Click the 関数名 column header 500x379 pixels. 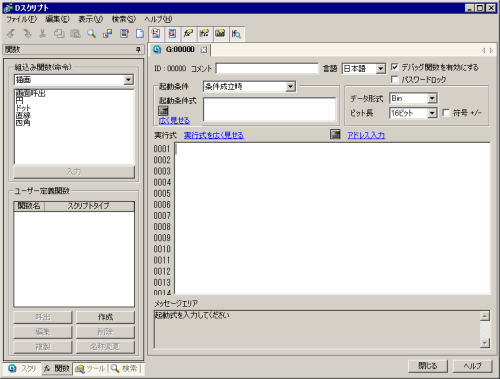29,206
